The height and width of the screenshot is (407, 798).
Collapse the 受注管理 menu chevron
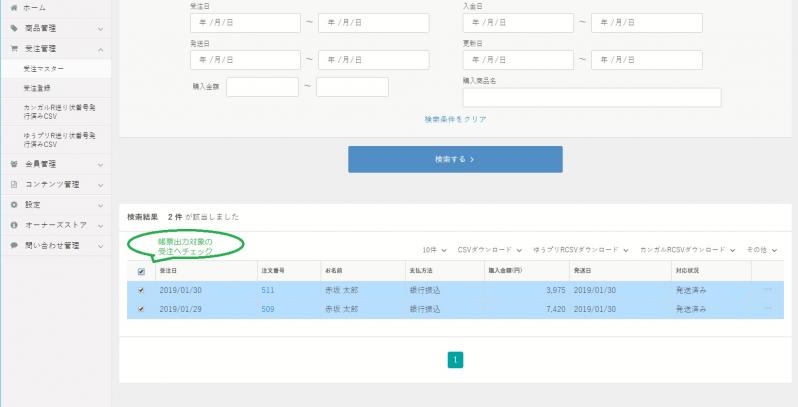[x=101, y=49]
